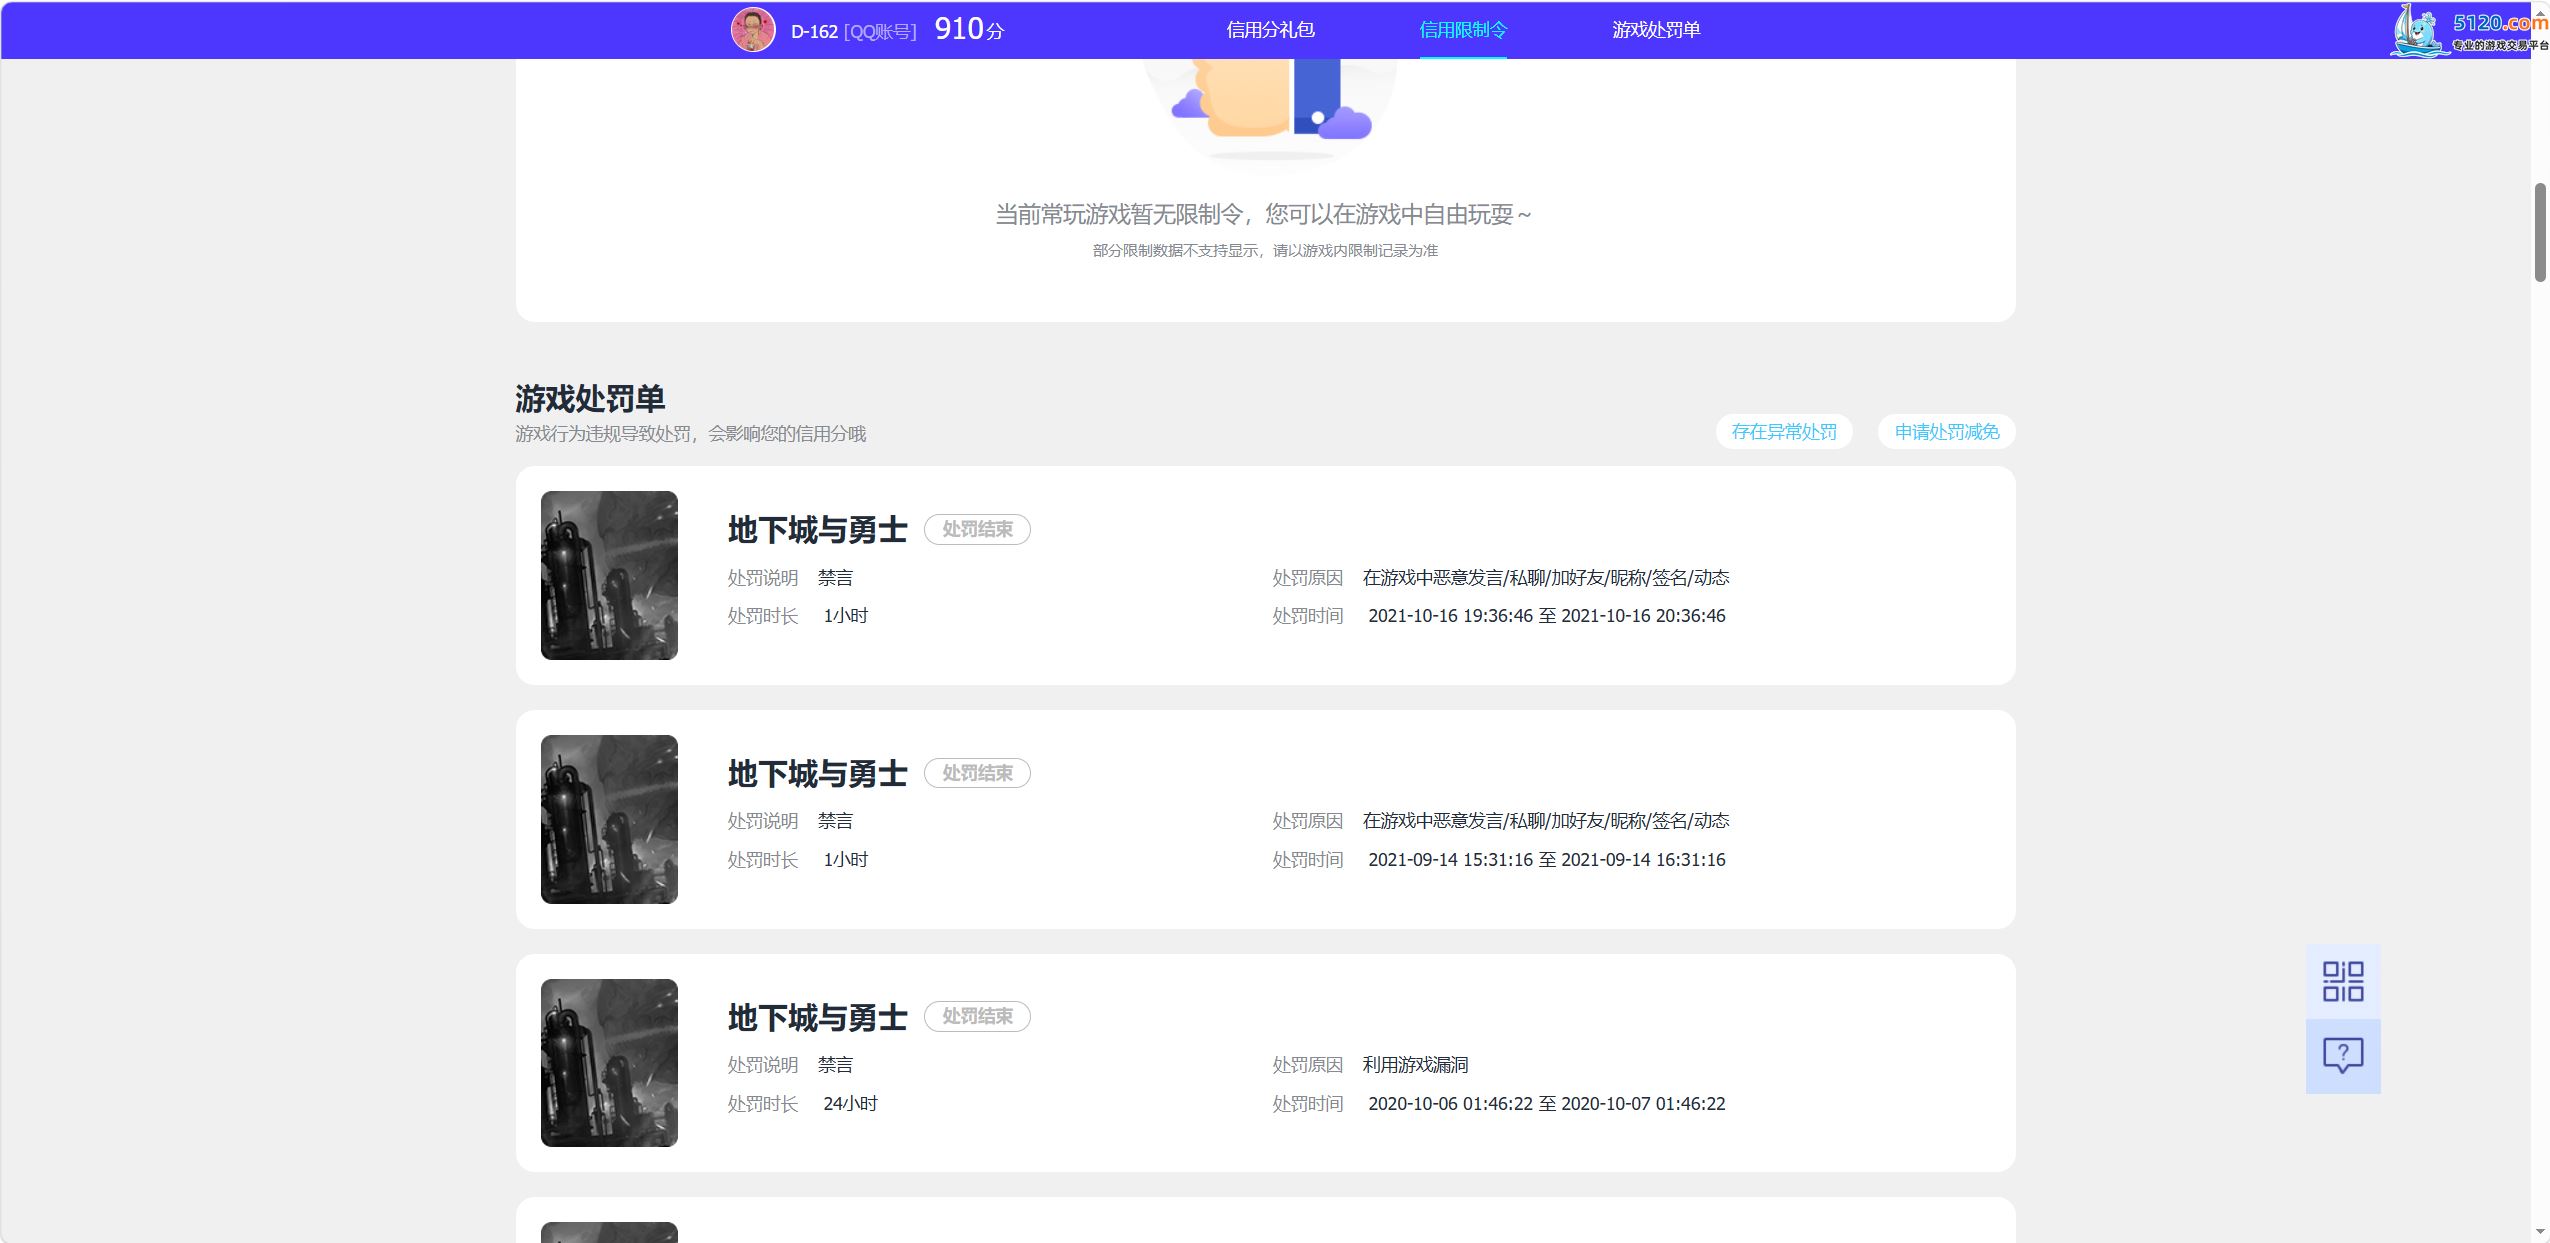Open the QR code side widget
The width and height of the screenshot is (2550, 1243).
(2343, 981)
